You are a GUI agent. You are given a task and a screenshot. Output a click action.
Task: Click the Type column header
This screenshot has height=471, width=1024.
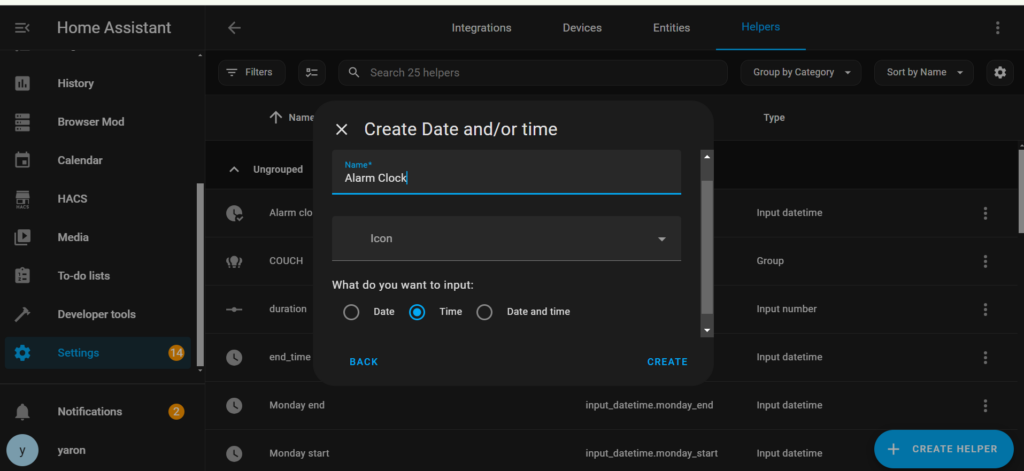click(x=774, y=118)
